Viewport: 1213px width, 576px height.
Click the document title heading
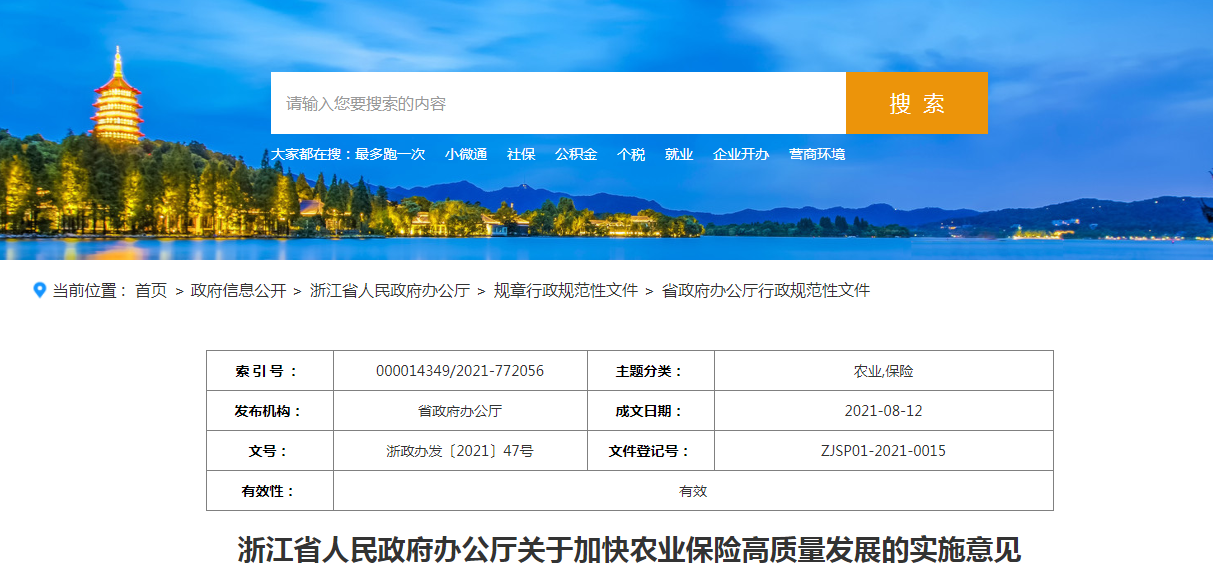coord(629,550)
